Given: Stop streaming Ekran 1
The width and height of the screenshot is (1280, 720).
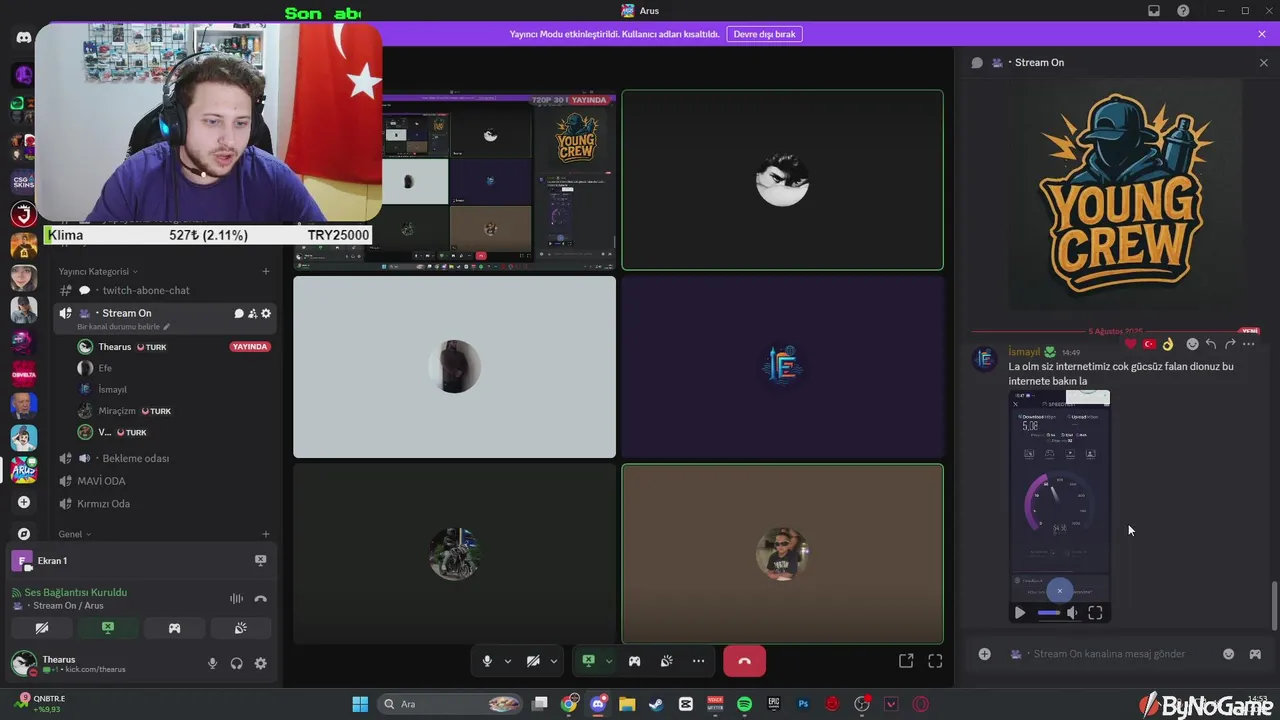Looking at the screenshot, I should [x=260, y=561].
